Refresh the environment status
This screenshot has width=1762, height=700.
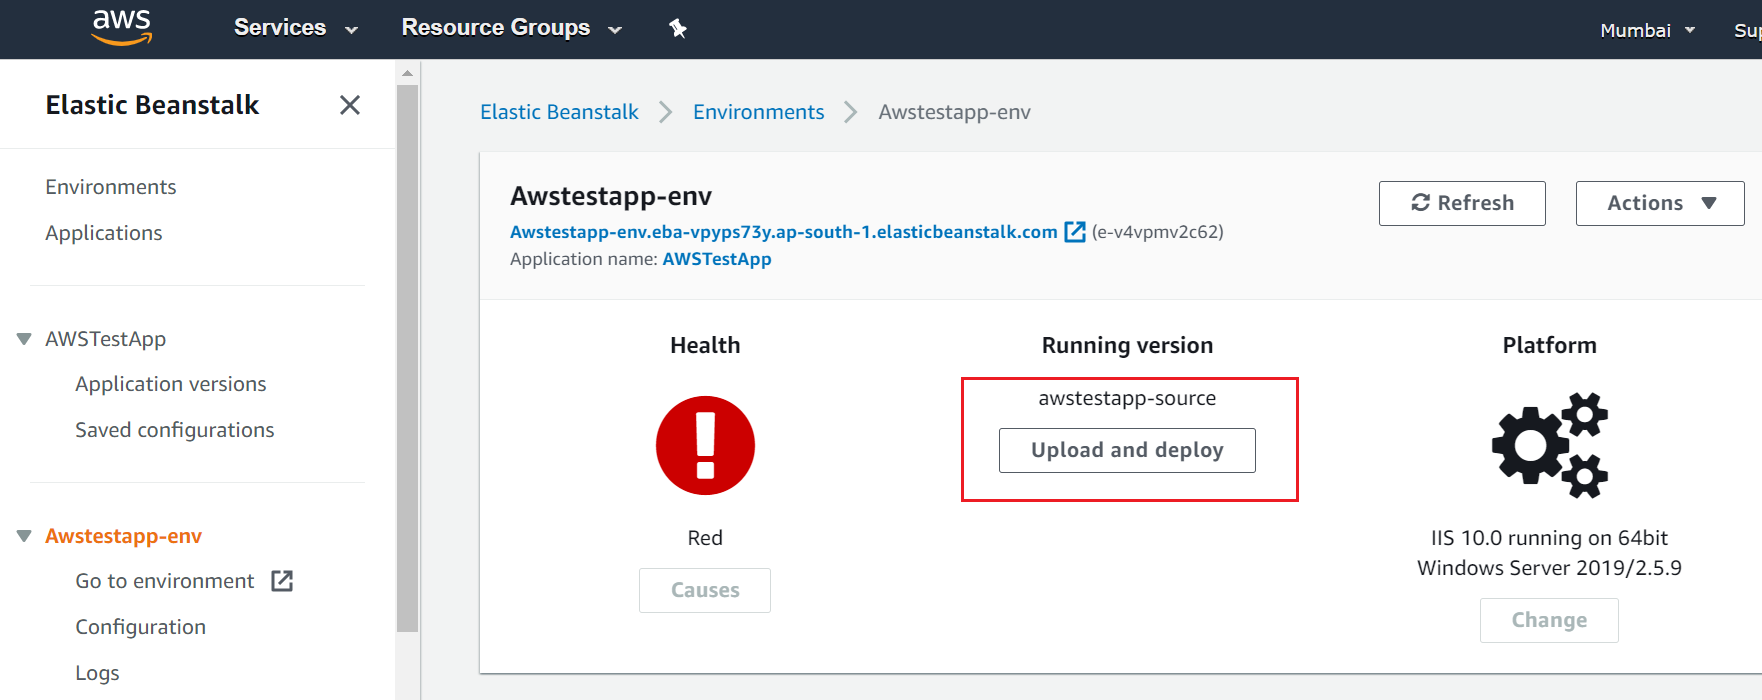pyautogui.click(x=1461, y=203)
